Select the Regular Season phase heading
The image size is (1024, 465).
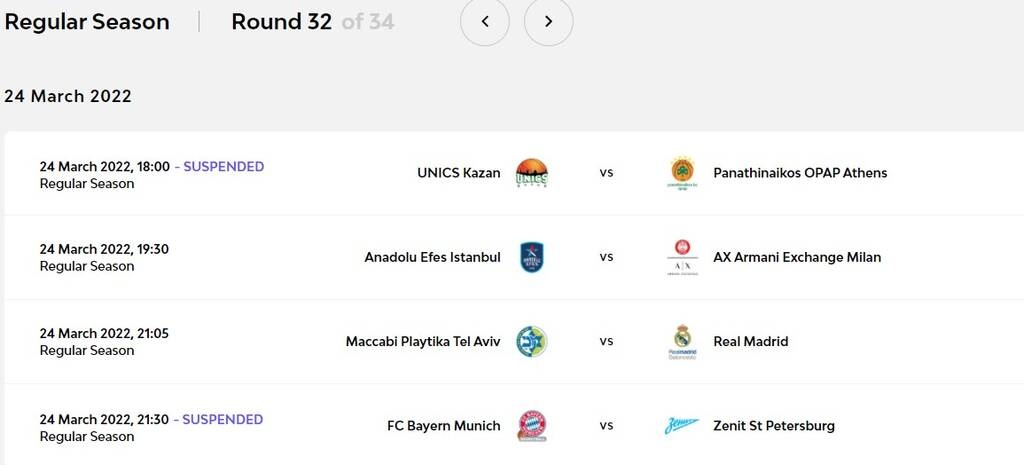click(87, 22)
